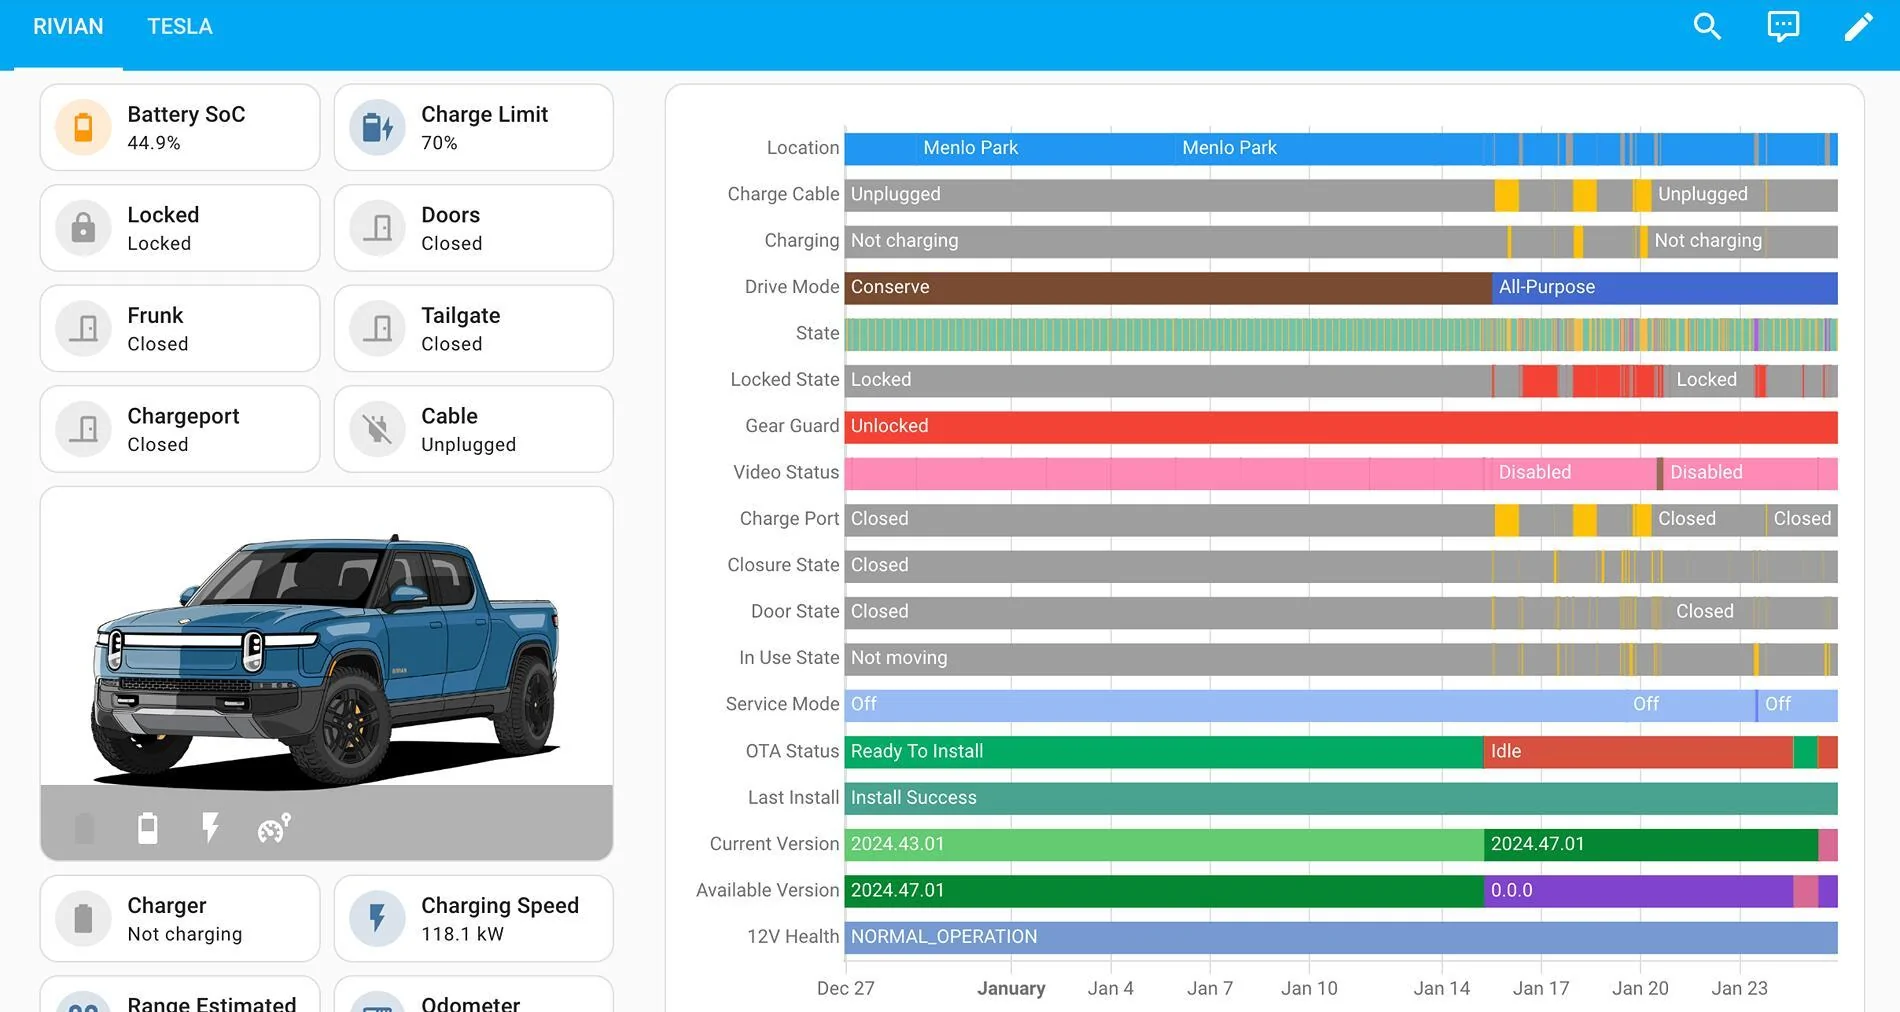
Task: Click the Charger battery icon
Action: (84, 918)
